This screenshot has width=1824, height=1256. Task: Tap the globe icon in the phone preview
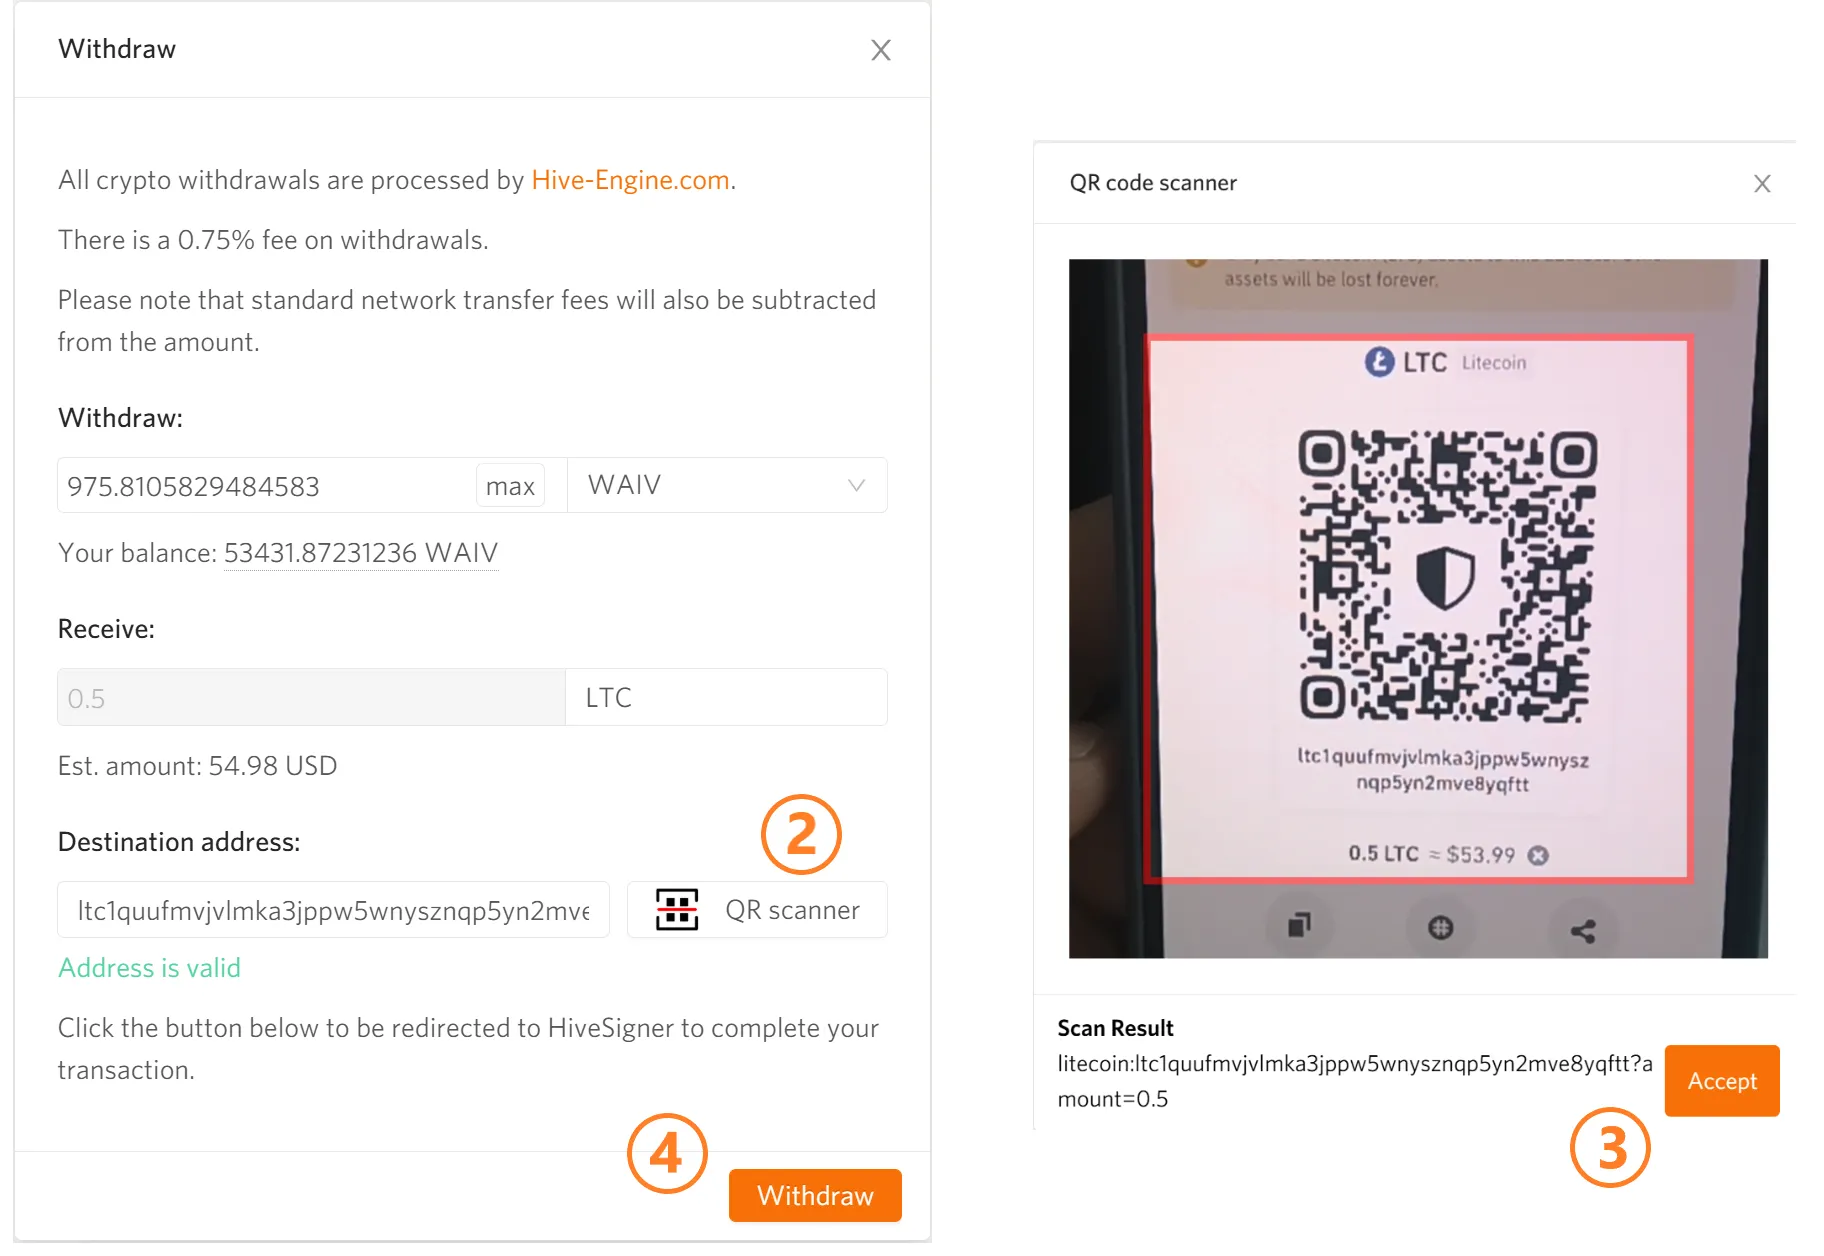pos(1440,928)
